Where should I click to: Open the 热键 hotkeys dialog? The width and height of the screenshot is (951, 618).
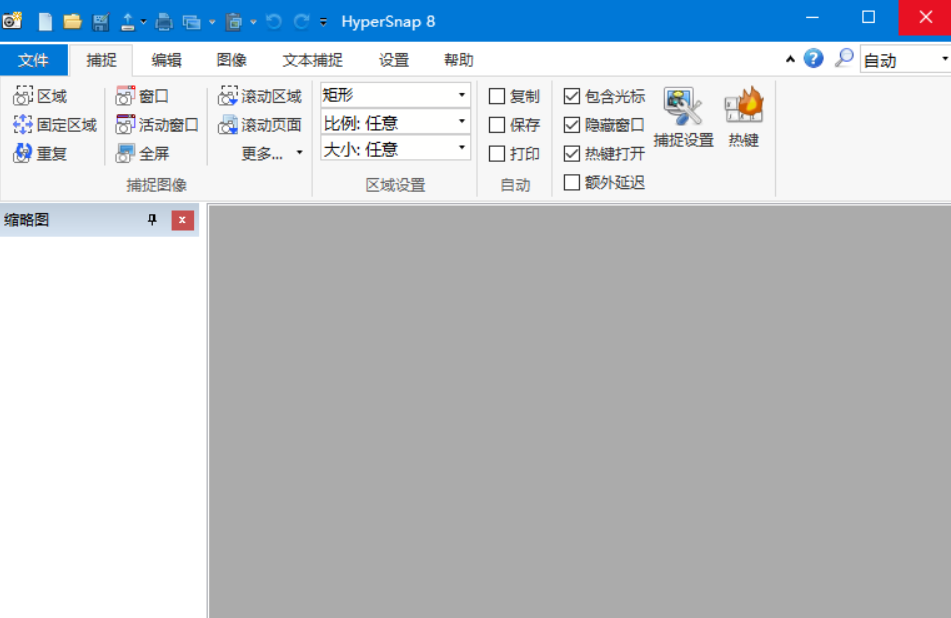click(744, 118)
